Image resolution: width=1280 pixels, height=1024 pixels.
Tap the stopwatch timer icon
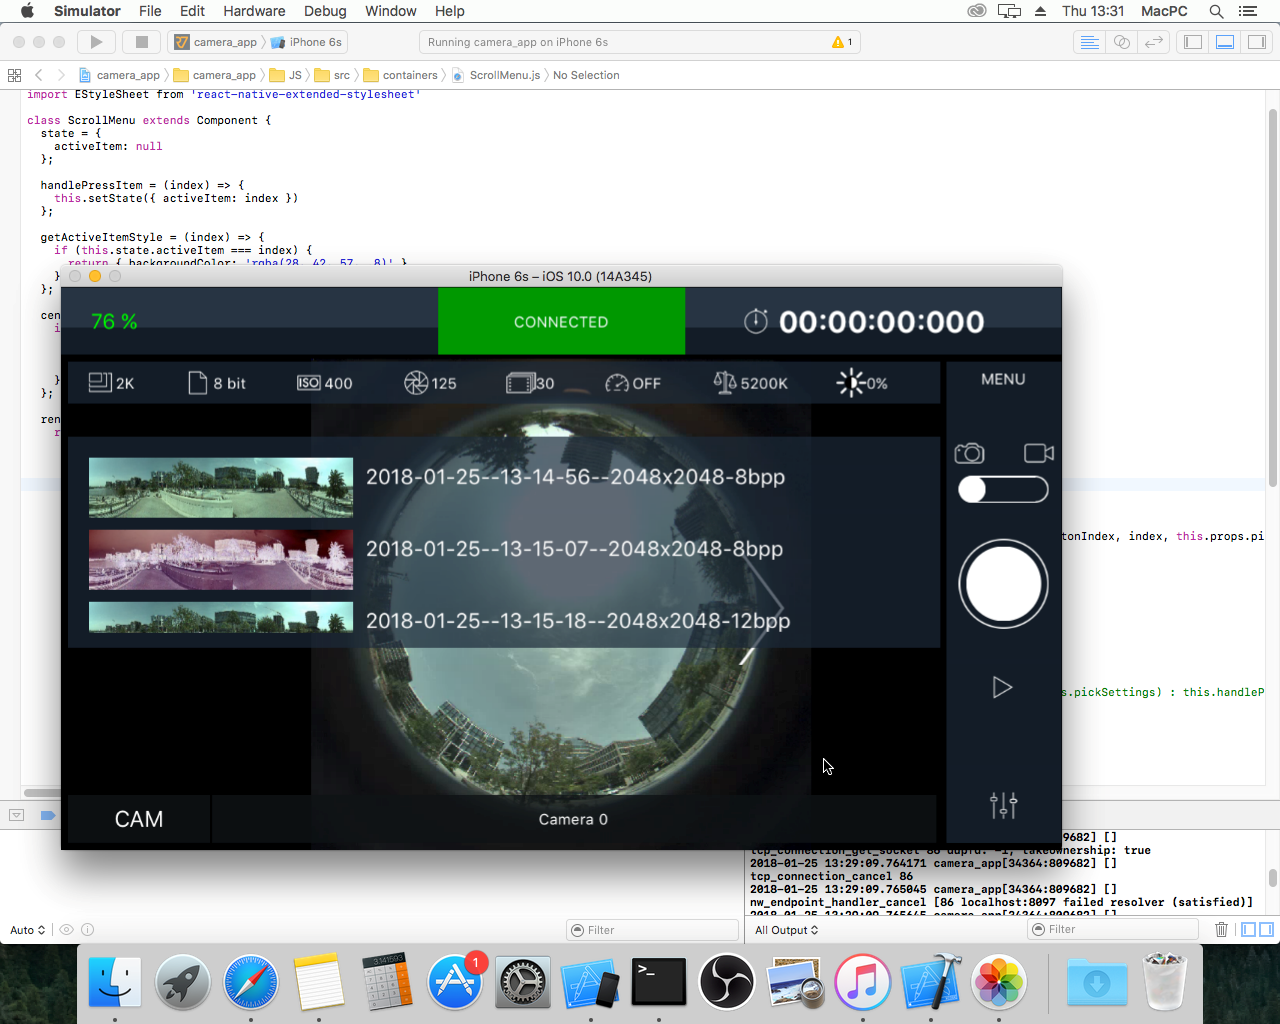(756, 321)
